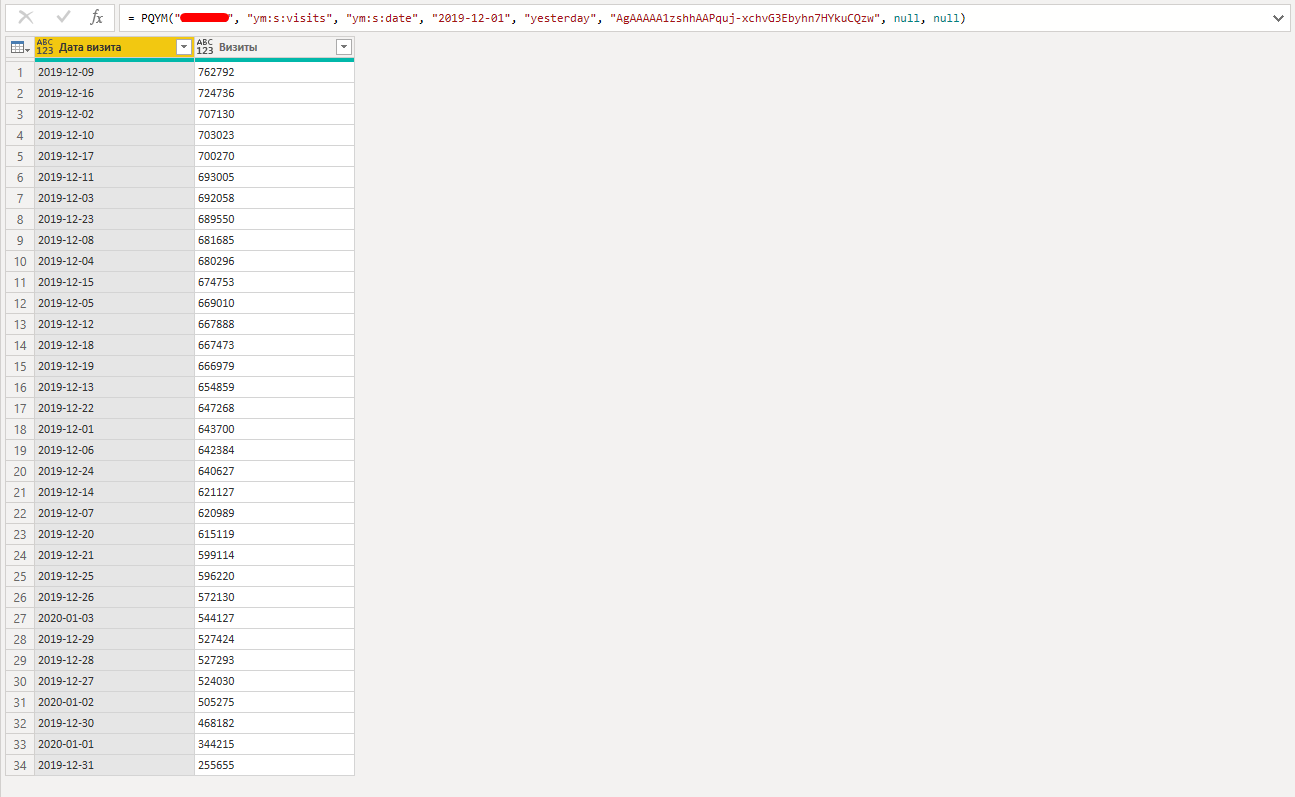Select the cell with date 2019-12-11
The image size is (1295, 797).
coord(114,177)
